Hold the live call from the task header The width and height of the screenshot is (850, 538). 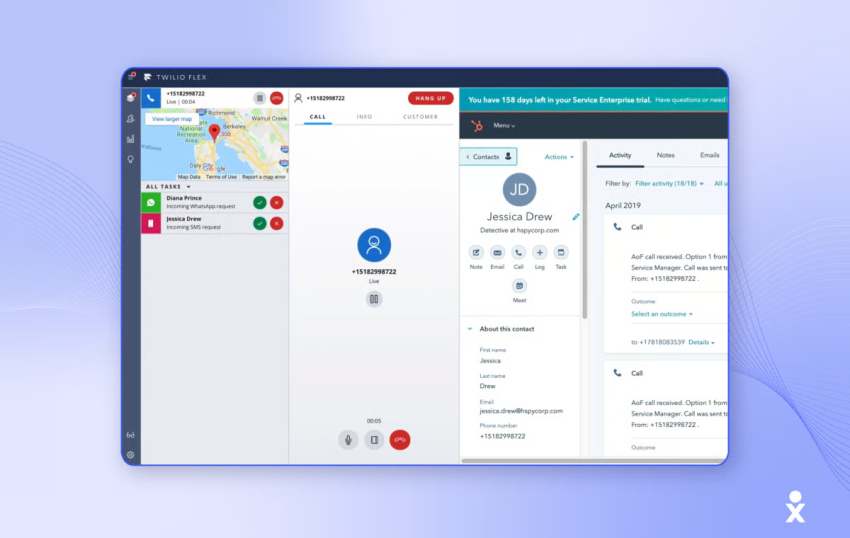coord(260,98)
